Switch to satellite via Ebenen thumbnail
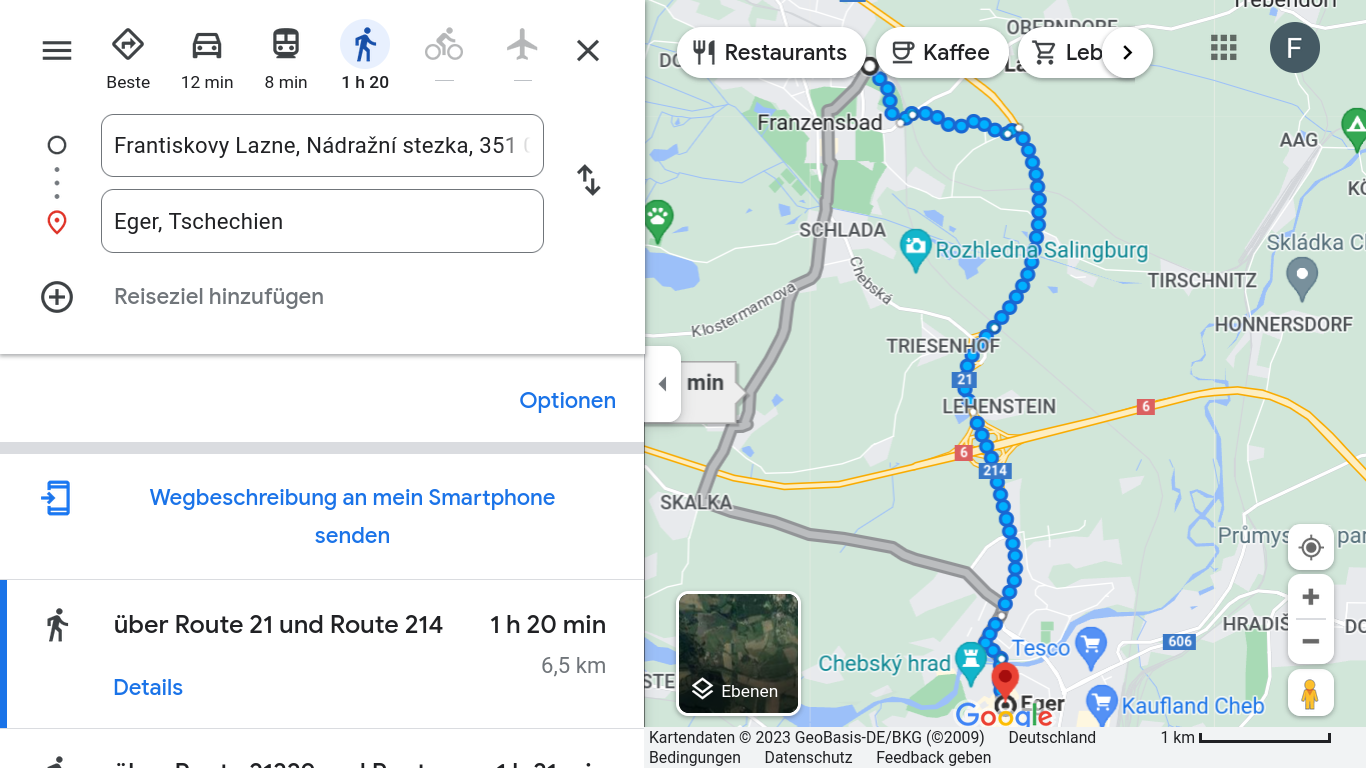This screenshot has height=768, width=1366. (x=738, y=654)
